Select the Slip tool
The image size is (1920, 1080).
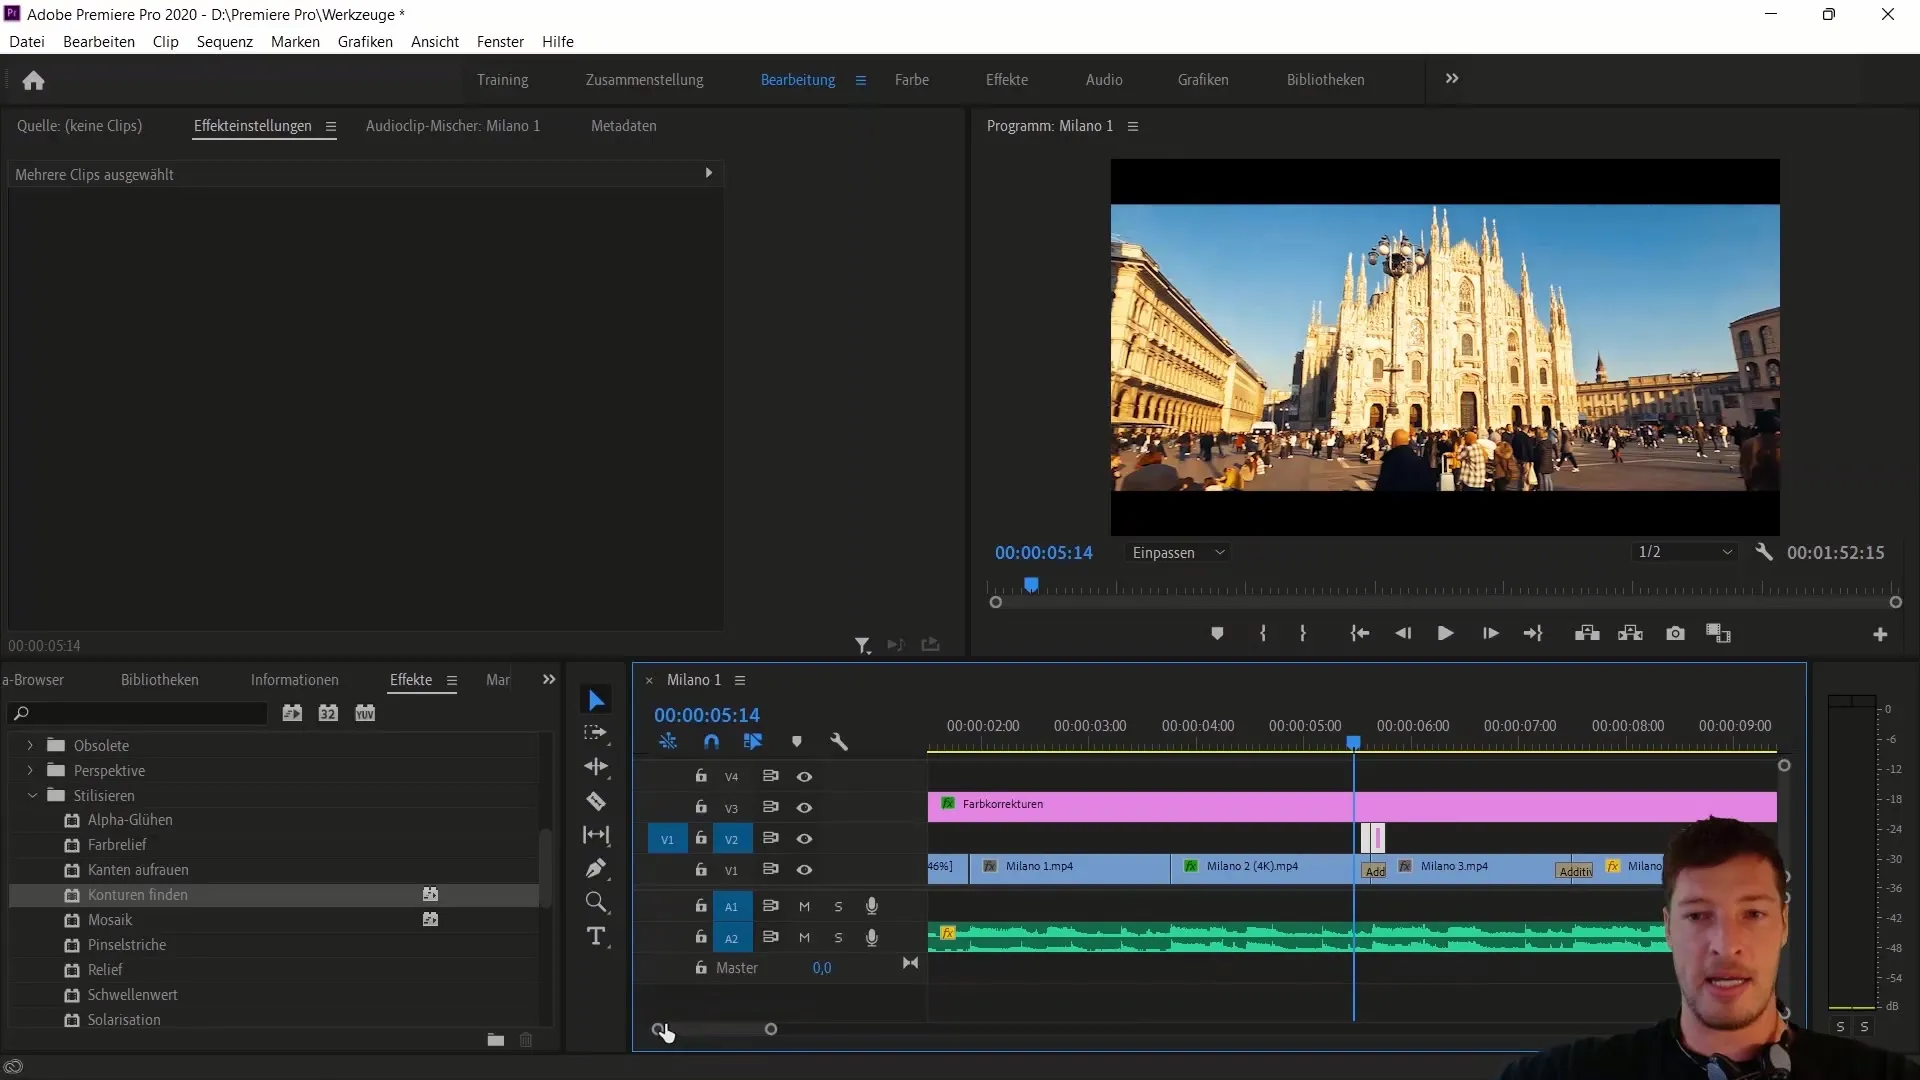point(596,835)
